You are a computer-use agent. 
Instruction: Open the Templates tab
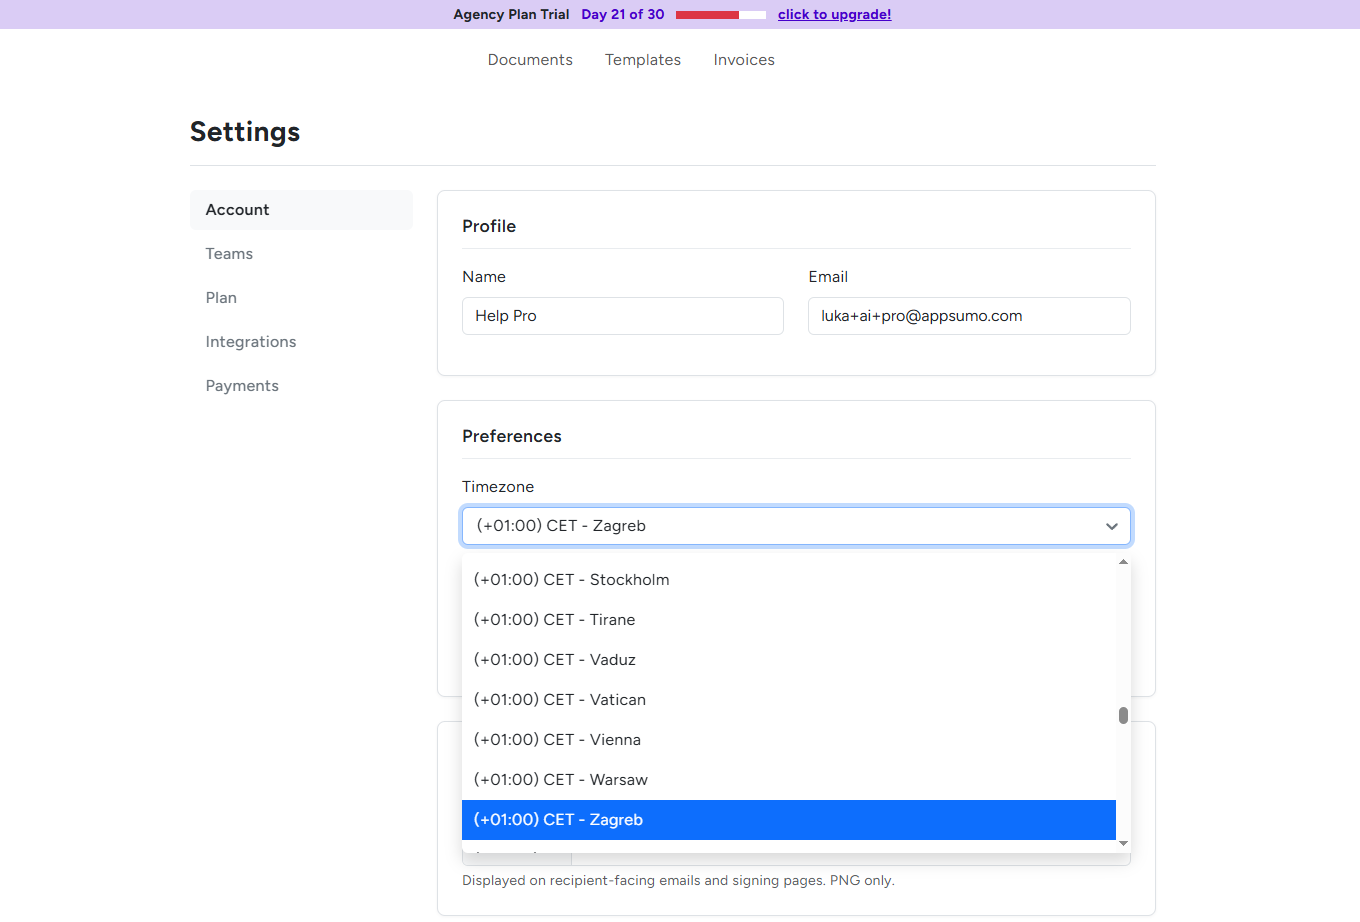pos(642,60)
